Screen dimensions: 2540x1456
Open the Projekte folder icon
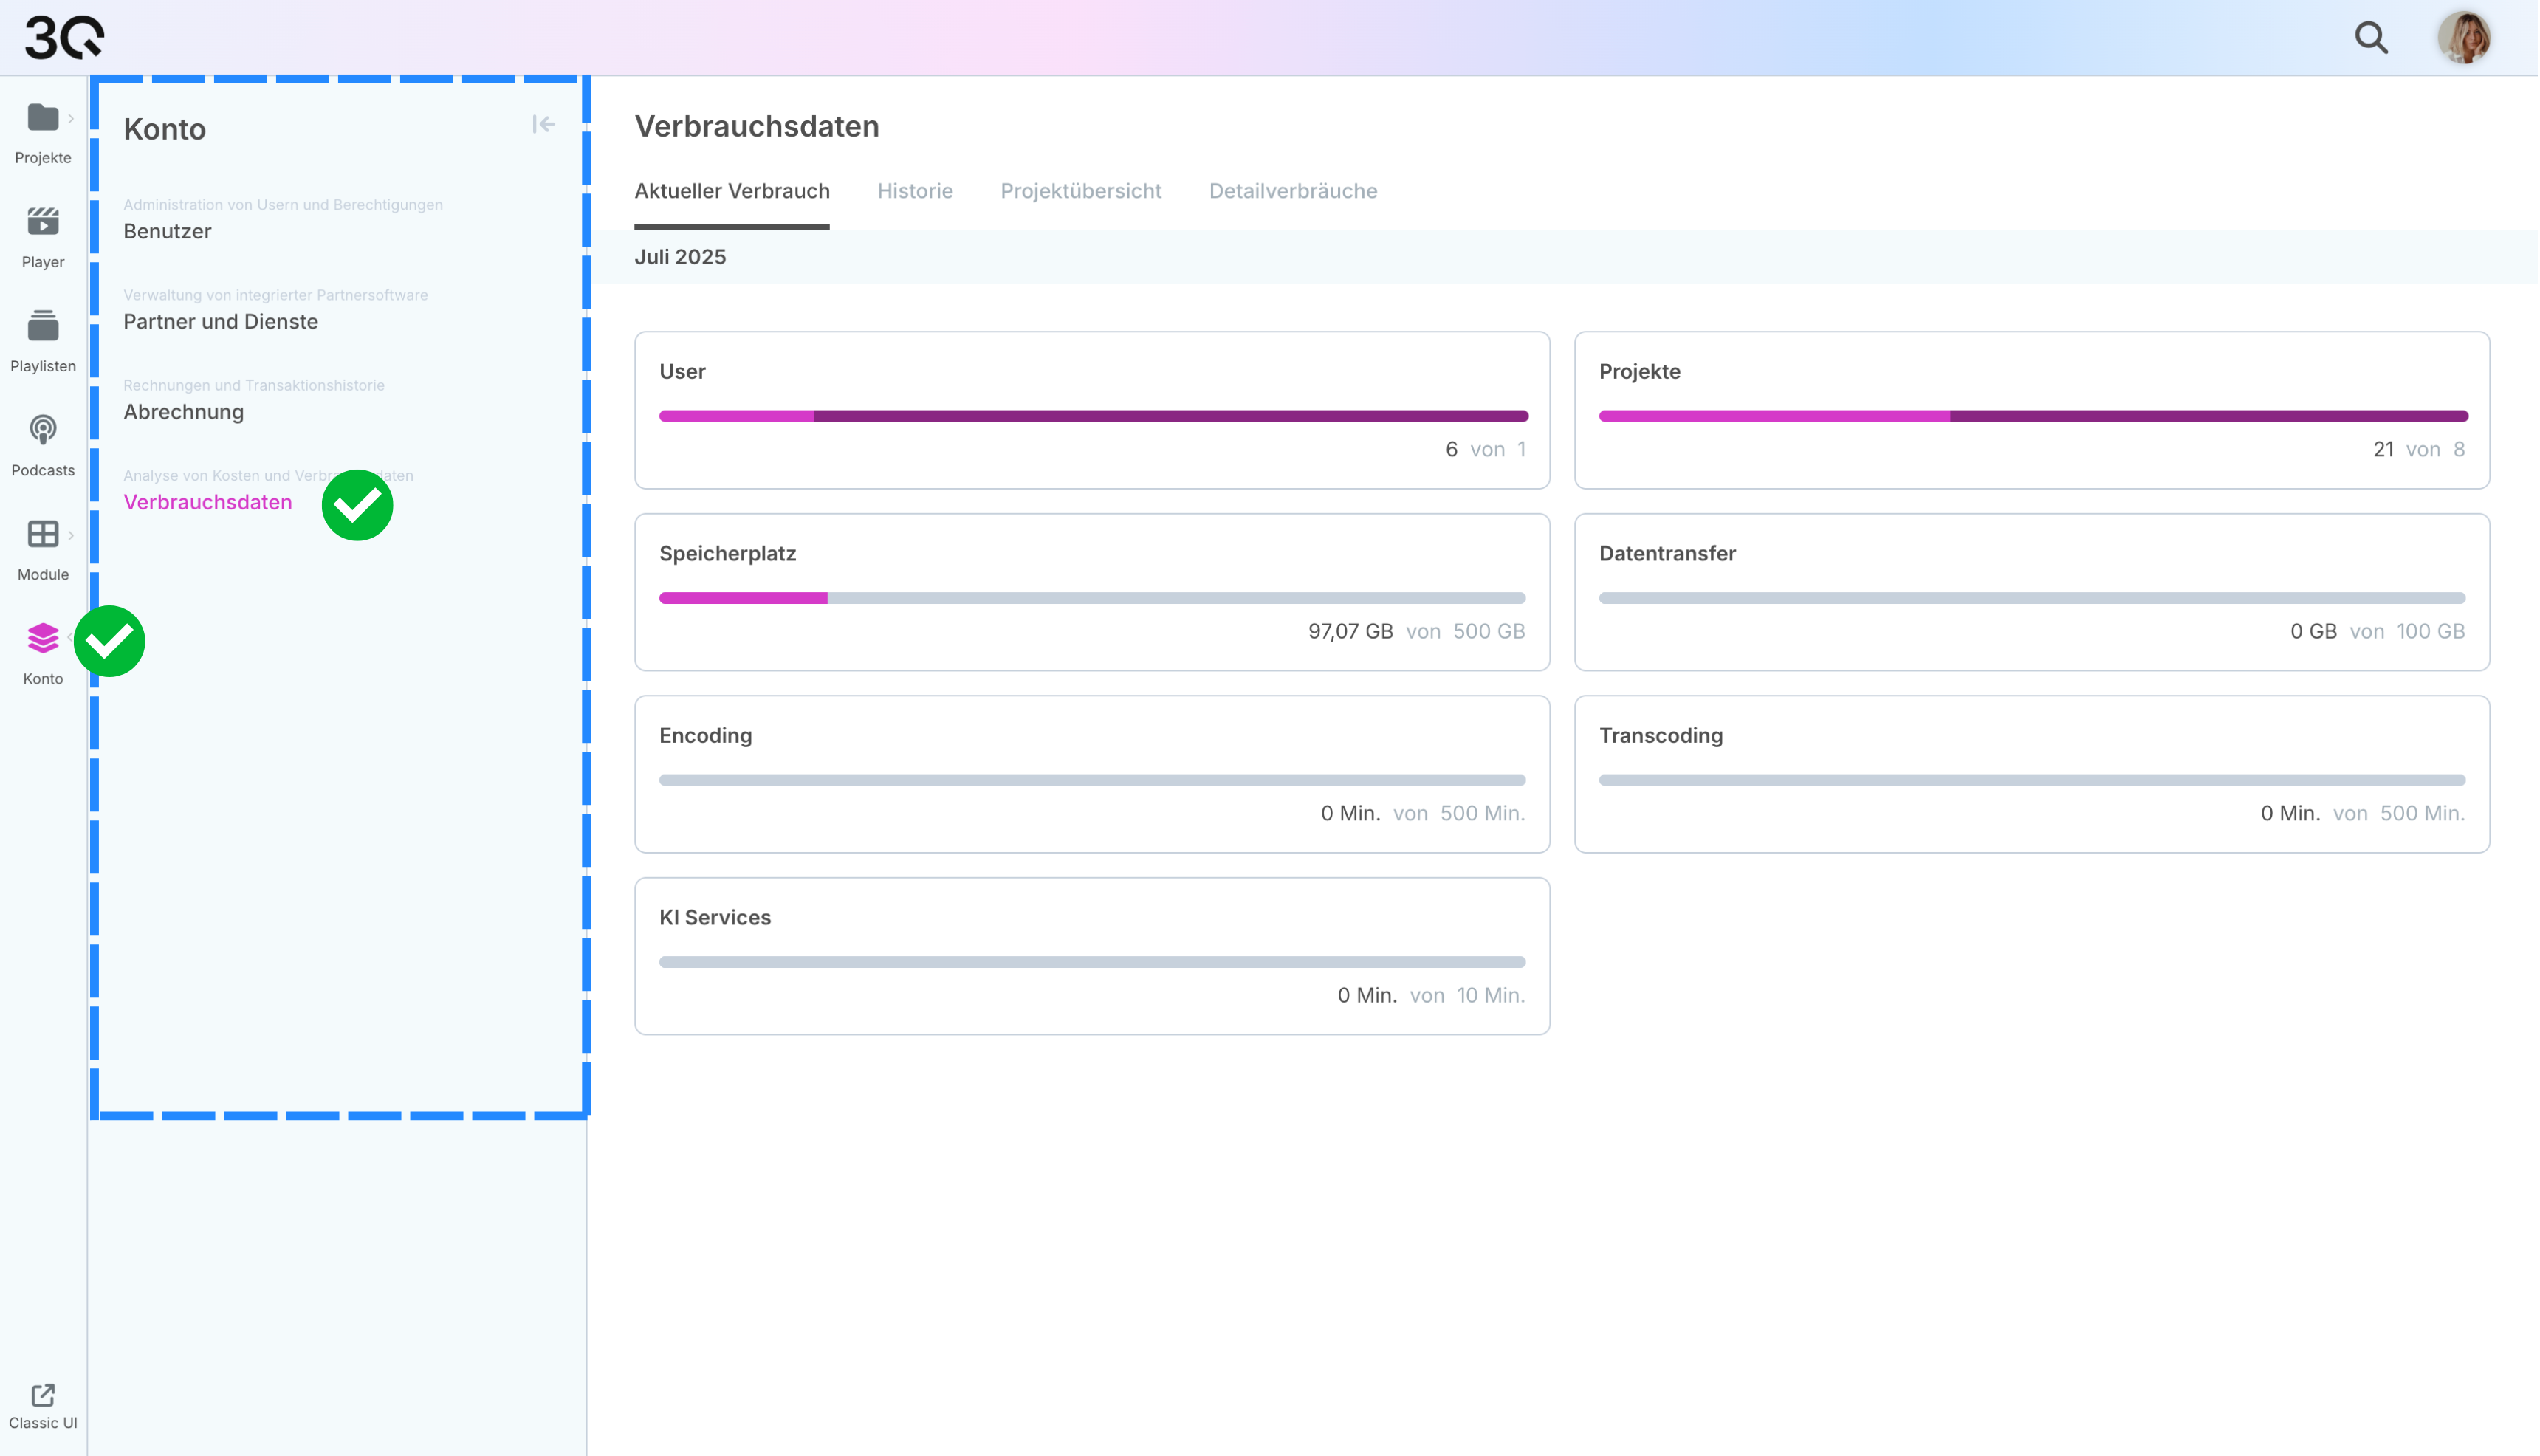click(42, 118)
